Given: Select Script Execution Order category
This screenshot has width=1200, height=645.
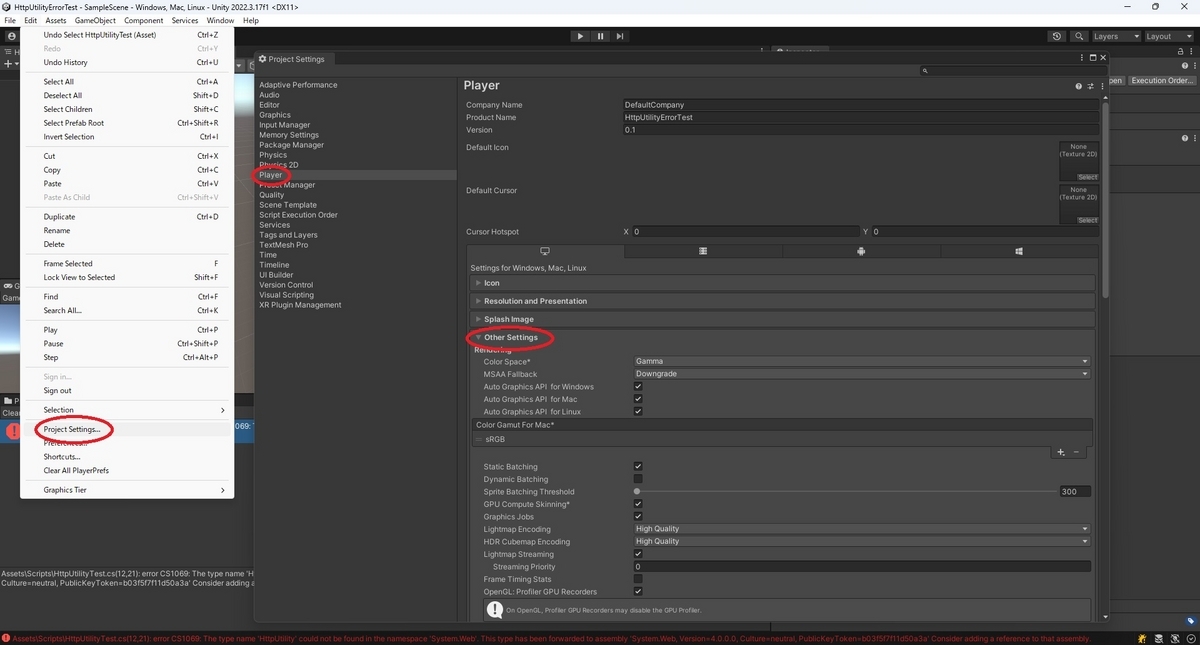Looking at the screenshot, I should pyautogui.click(x=298, y=215).
